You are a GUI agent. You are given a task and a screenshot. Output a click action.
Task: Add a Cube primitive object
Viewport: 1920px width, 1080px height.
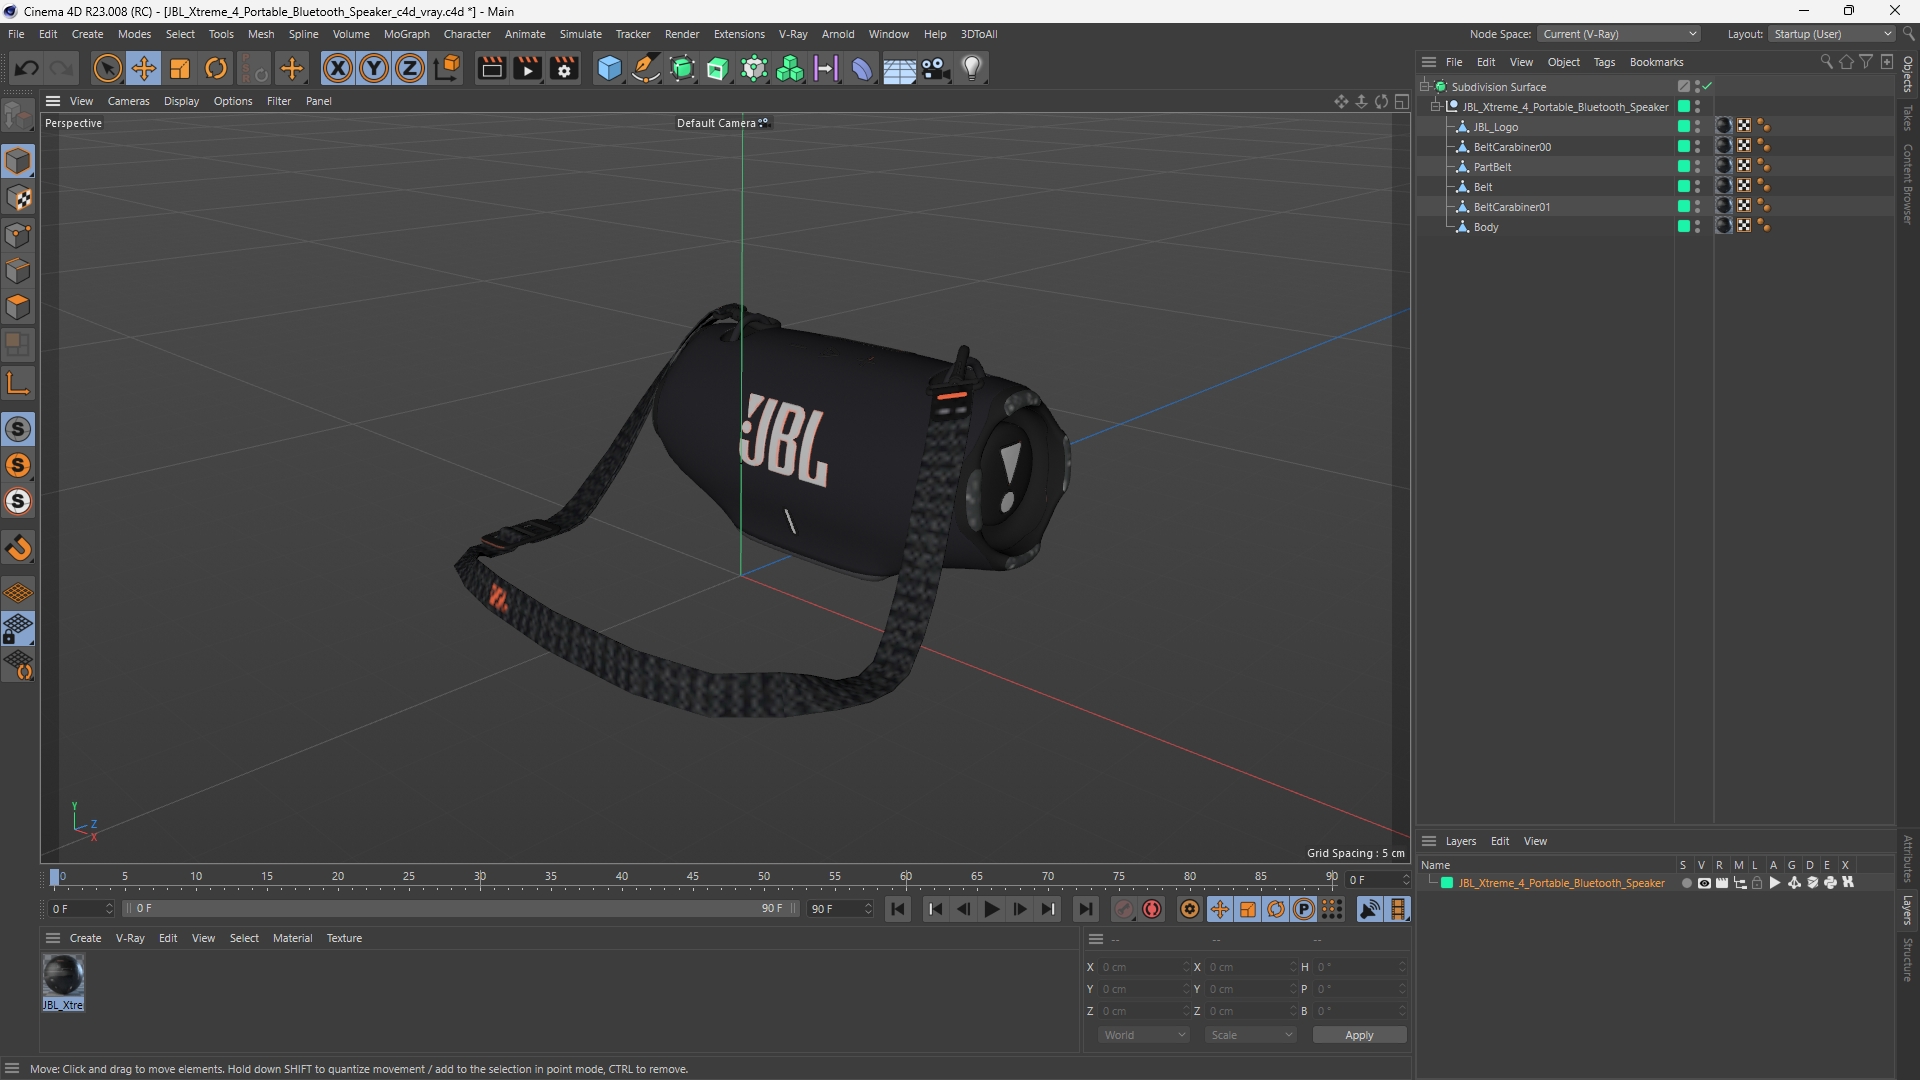click(609, 68)
